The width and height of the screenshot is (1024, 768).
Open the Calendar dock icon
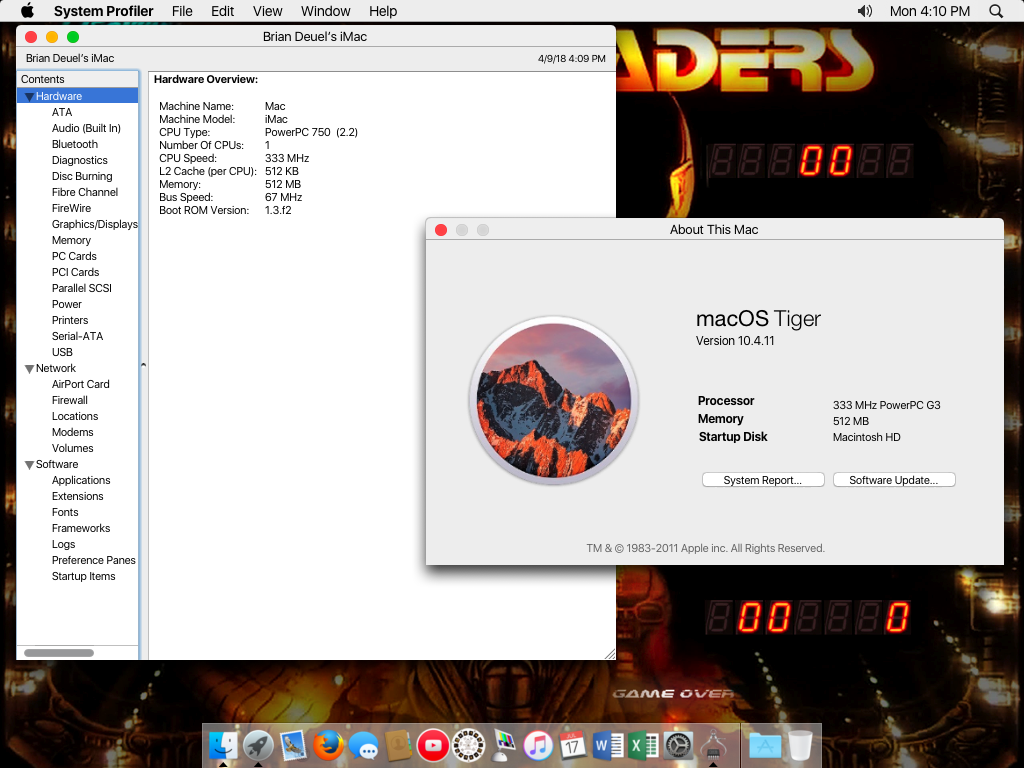tap(573, 745)
